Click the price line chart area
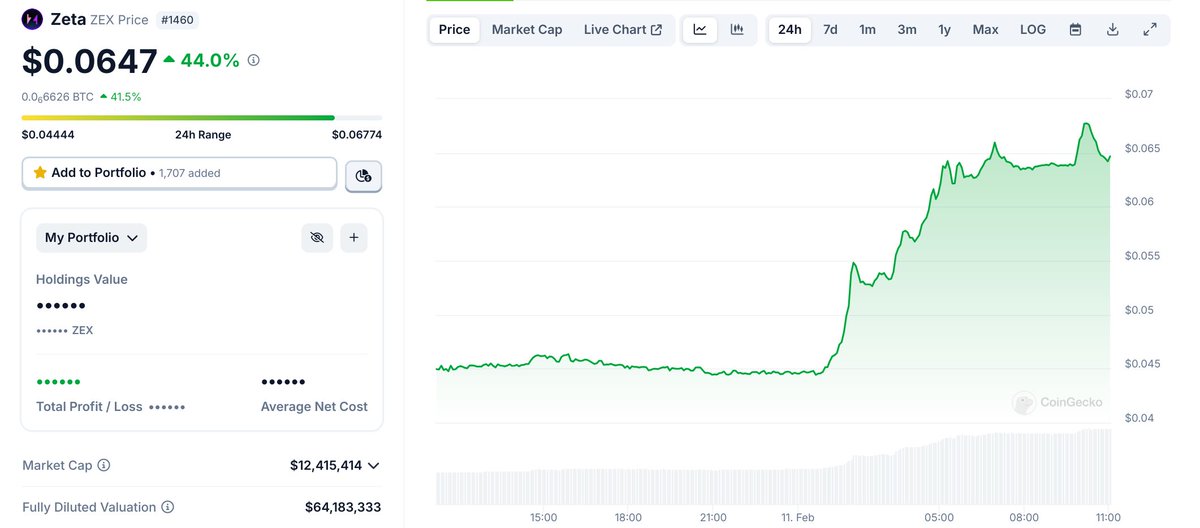This screenshot has height=528, width=1200. (774, 270)
